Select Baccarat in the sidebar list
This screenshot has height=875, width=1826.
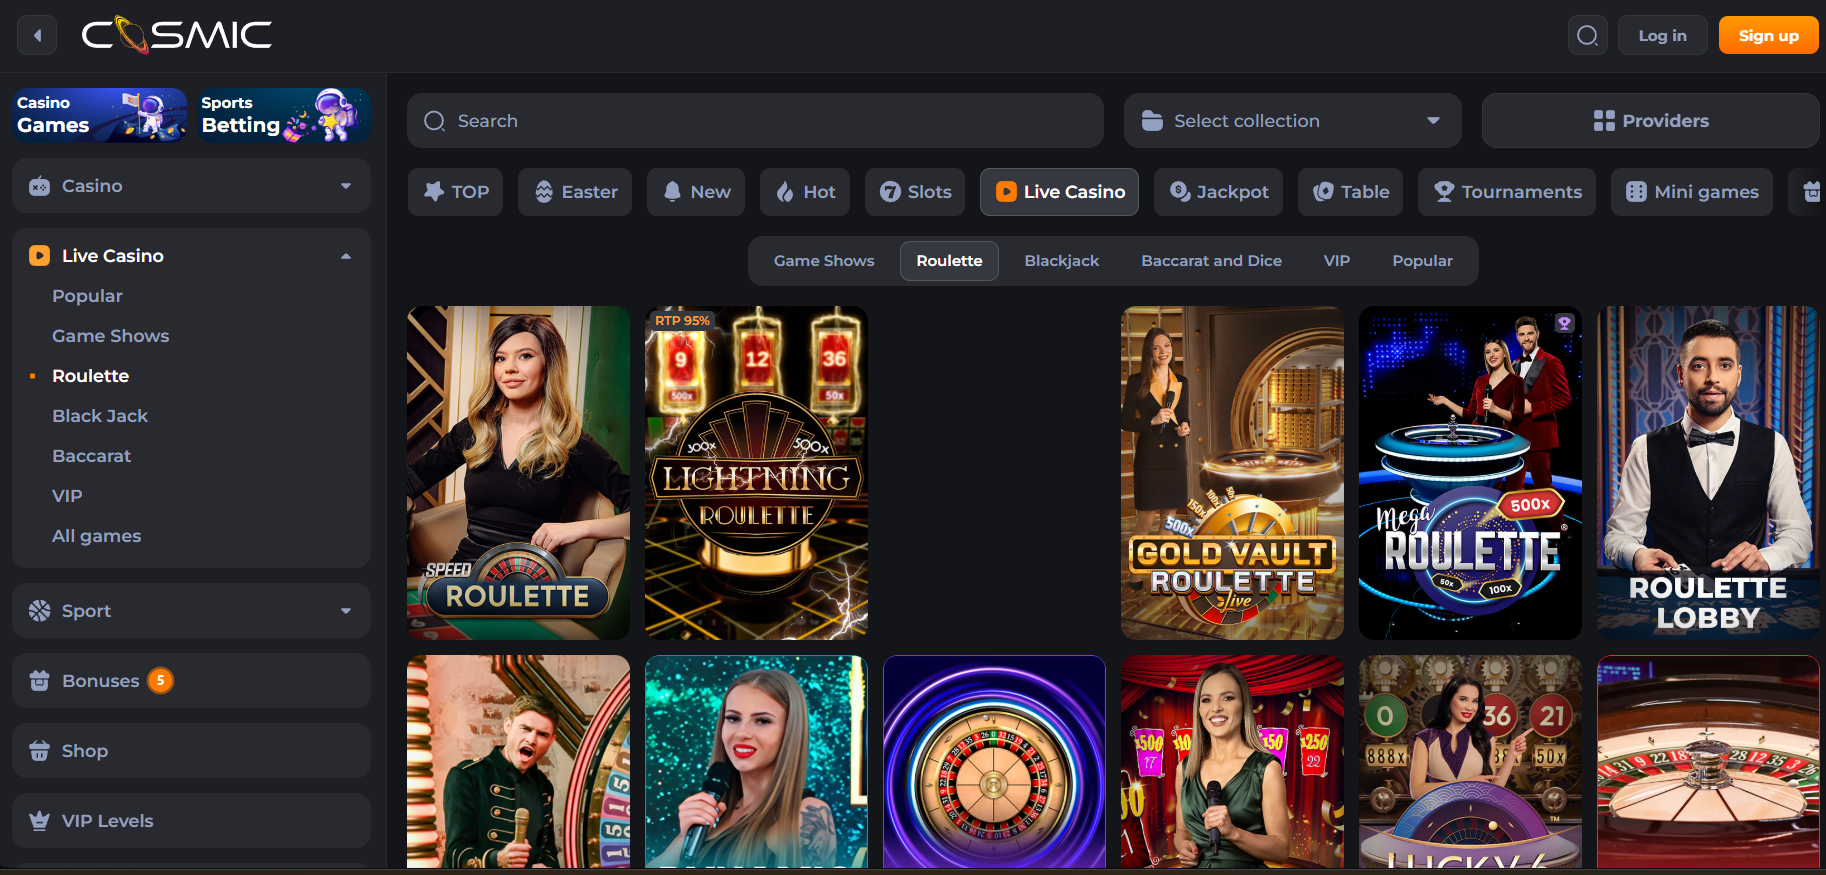click(x=91, y=456)
